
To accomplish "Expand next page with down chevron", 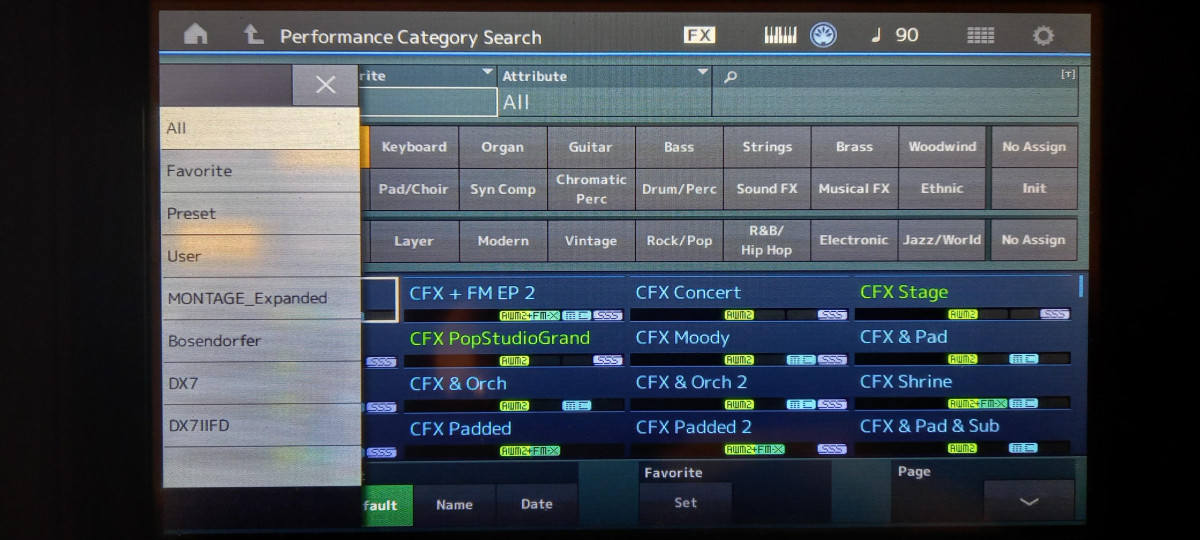I will (1028, 502).
